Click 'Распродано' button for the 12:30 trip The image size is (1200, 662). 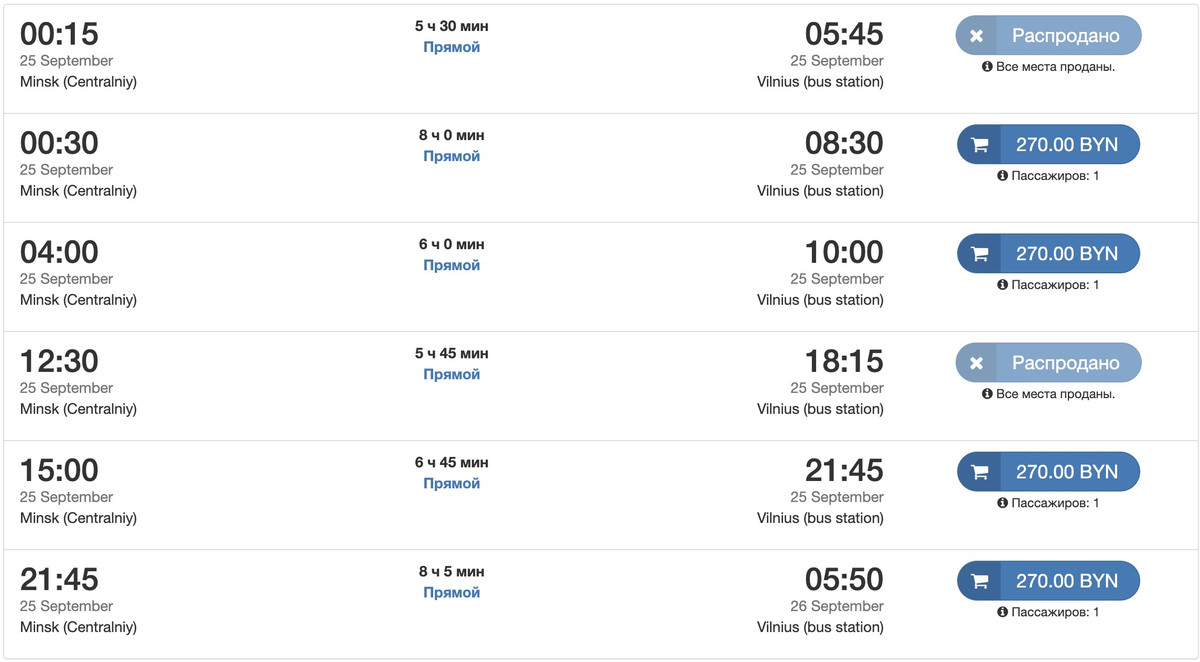(x=1065, y=363)
